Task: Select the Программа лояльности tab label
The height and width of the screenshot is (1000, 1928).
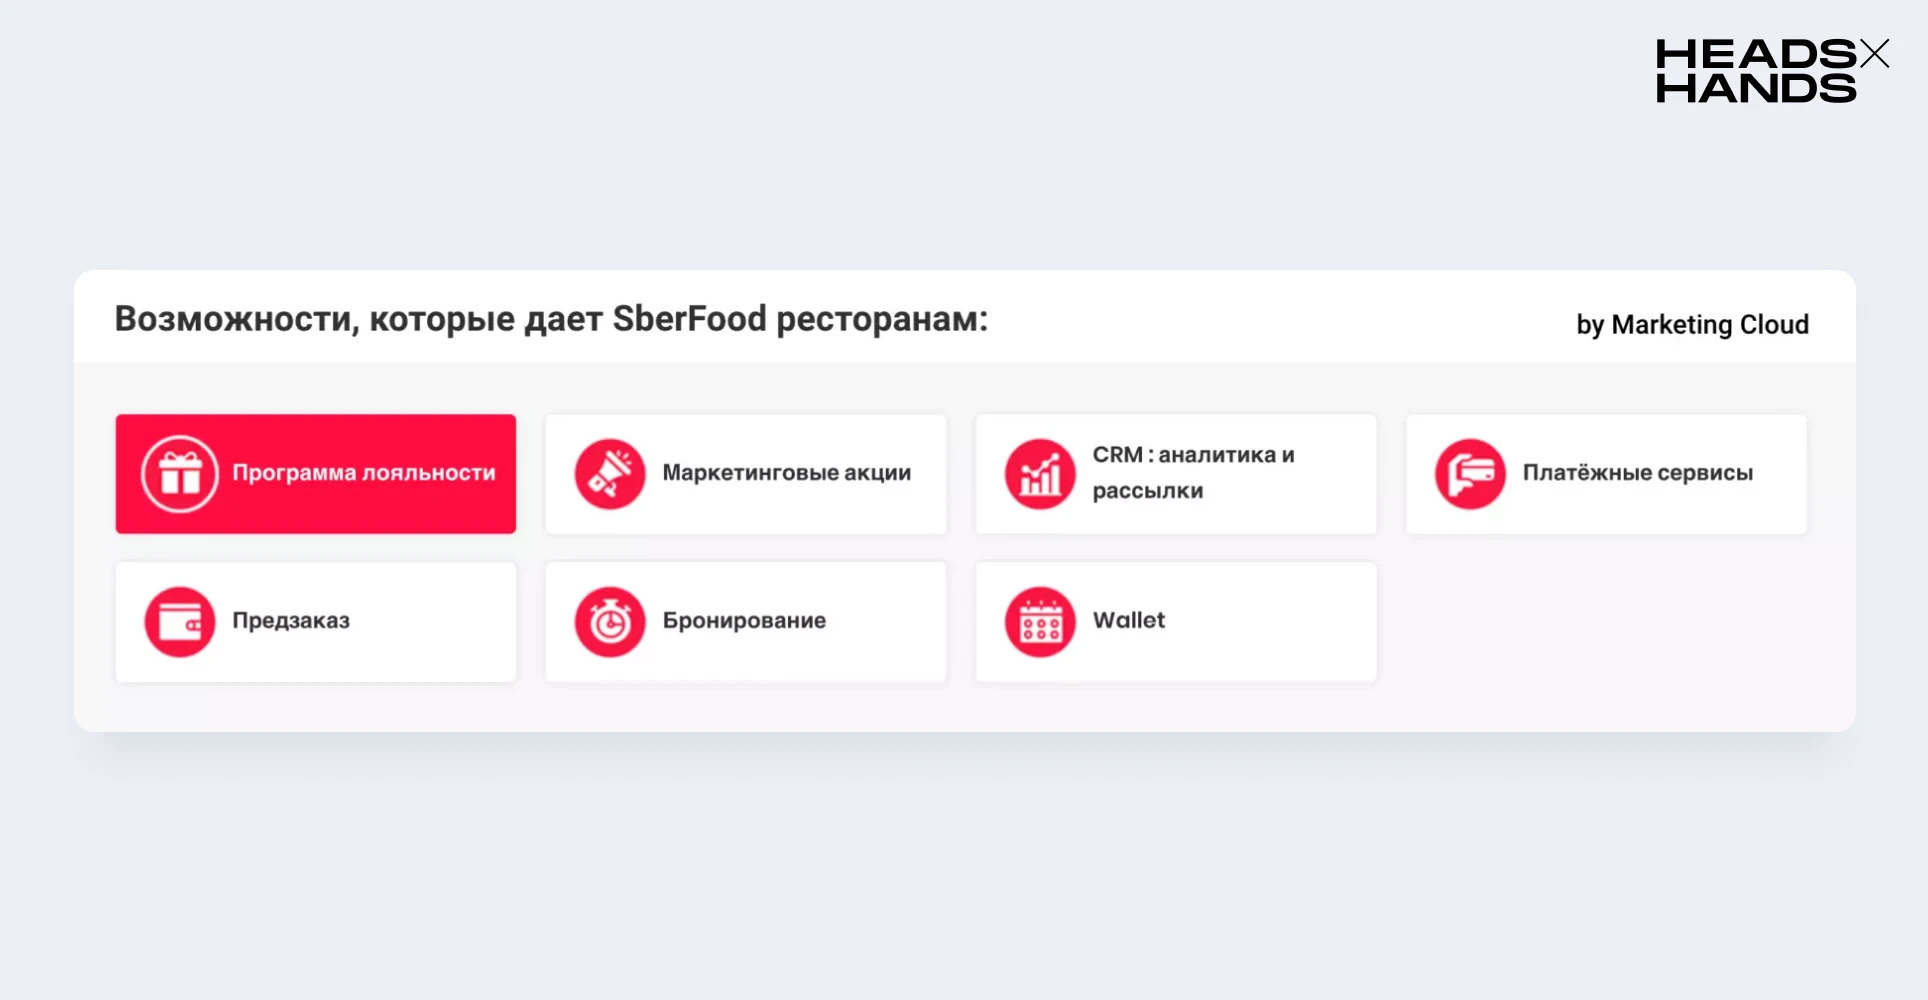Action: click(x=364, y=473)
